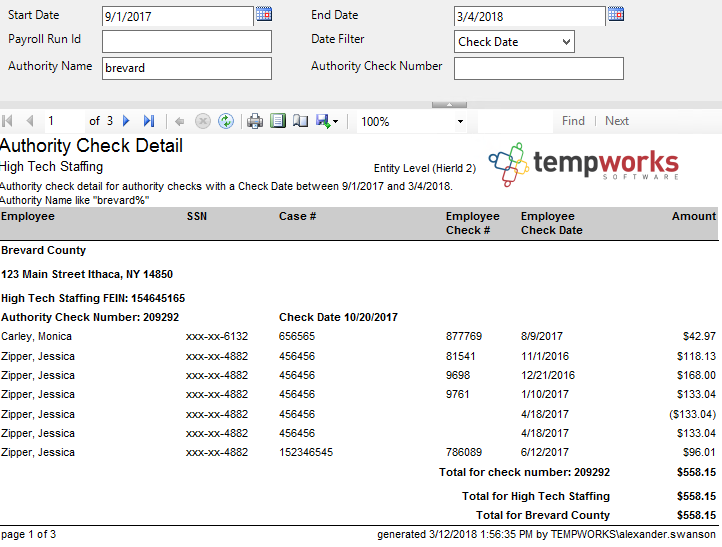Toggle print layout view

tap(278, 121)
